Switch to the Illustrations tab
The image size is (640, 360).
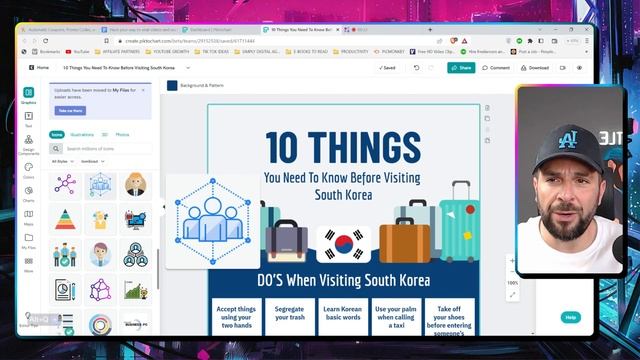82,135
